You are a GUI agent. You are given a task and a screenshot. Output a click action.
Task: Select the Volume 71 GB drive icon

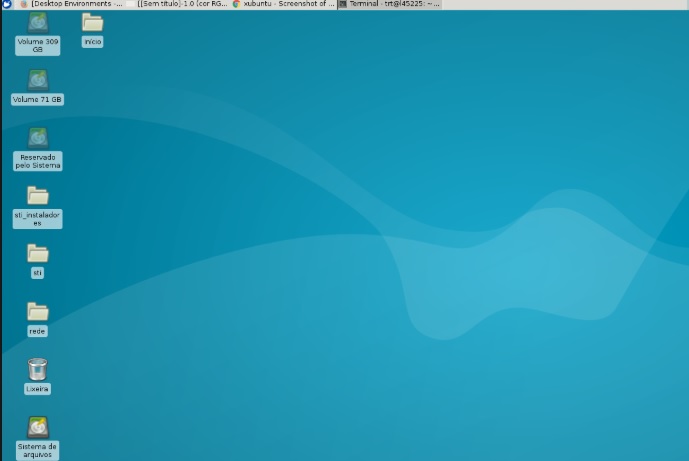pyautogui.click(x=38, y=79)
